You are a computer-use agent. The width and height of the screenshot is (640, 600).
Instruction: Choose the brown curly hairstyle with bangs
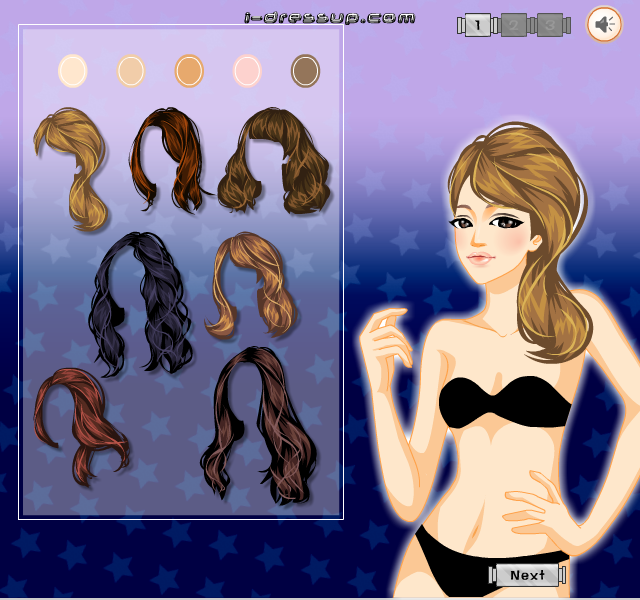pos(274,161)
